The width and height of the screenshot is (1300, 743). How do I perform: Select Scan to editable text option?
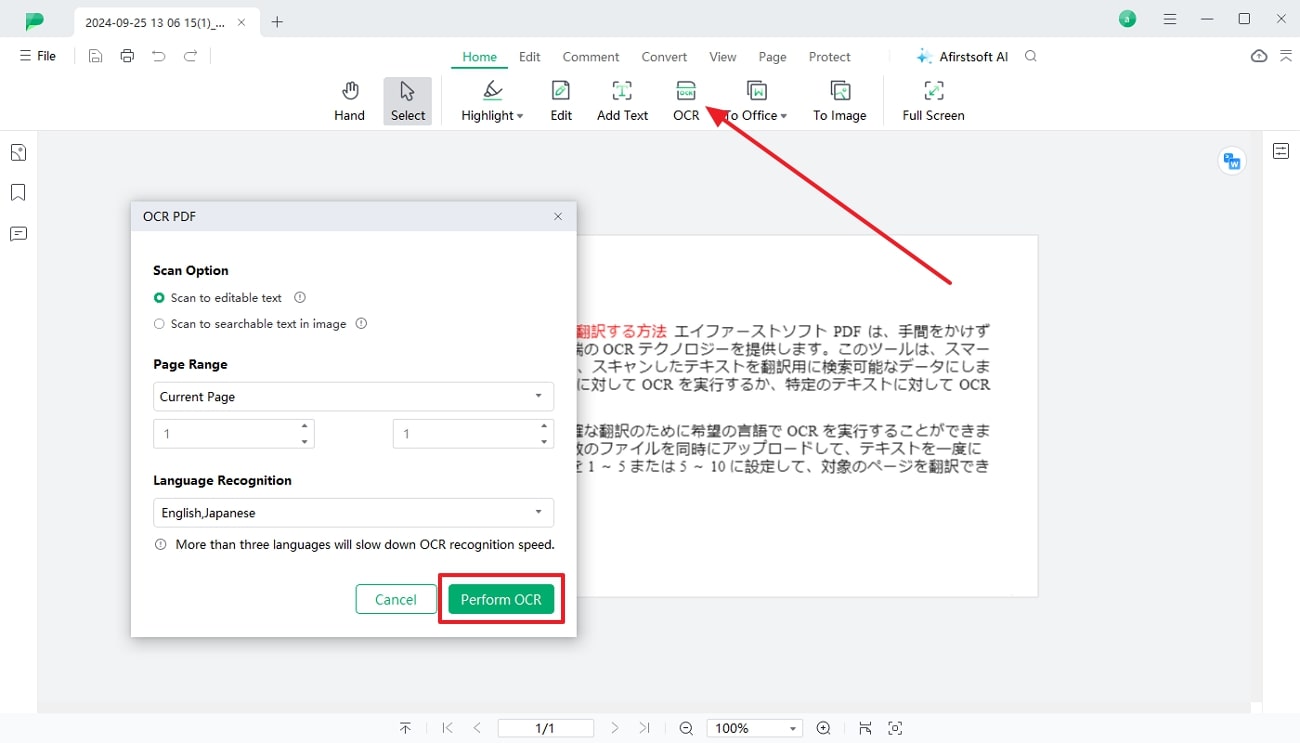coord(159,298)
